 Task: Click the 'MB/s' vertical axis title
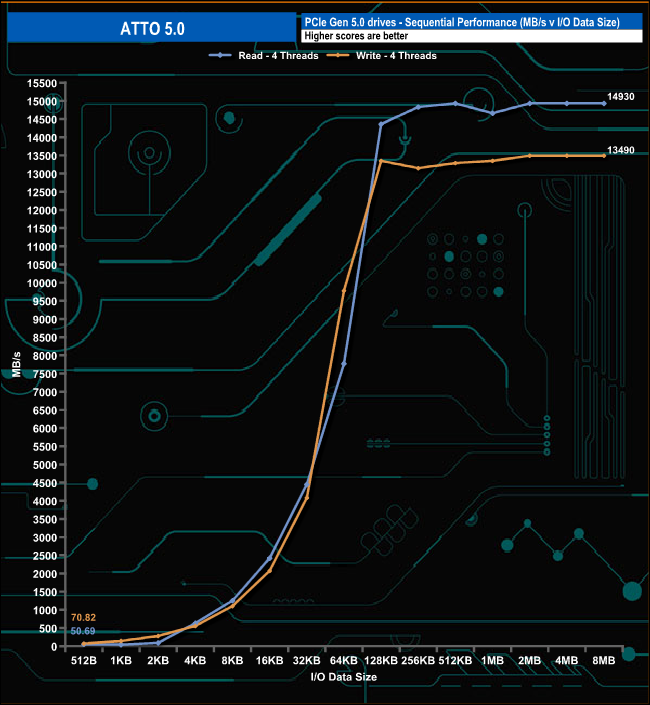16,365
